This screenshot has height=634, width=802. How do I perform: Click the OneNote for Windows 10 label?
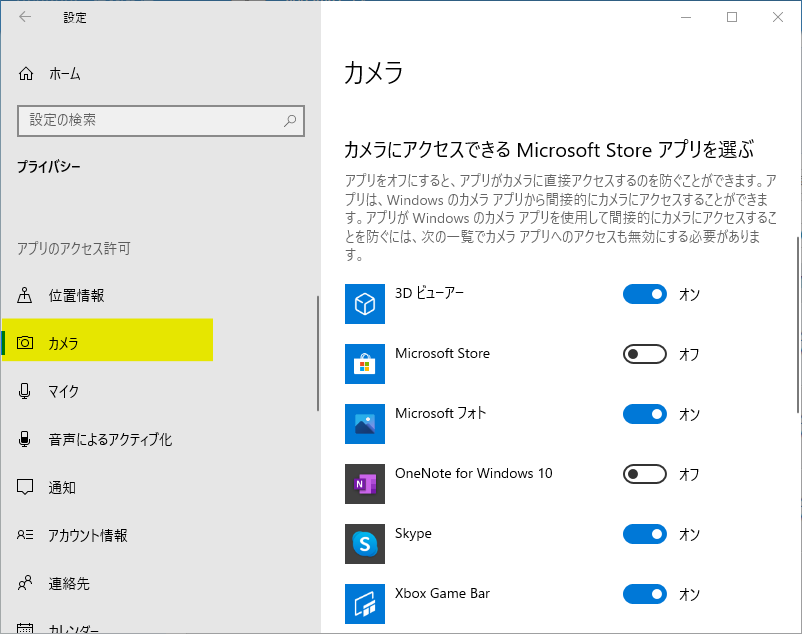(x=474, y=473)
